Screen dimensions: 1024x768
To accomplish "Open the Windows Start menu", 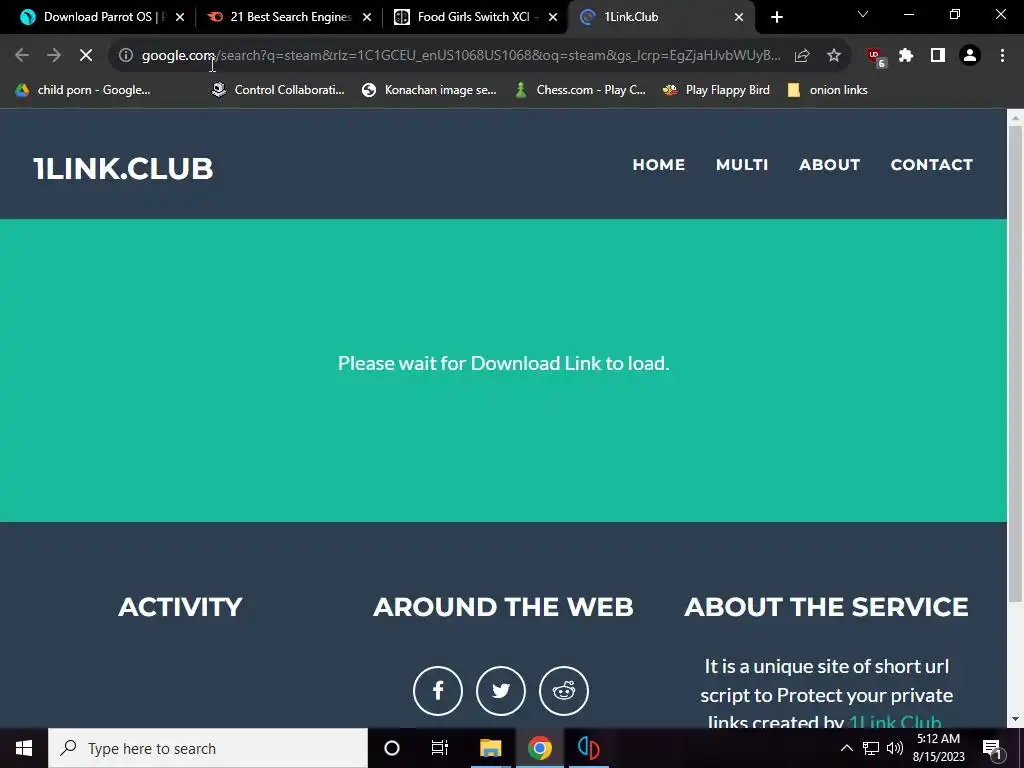I will pyautogui.click(x=24, y=748).
